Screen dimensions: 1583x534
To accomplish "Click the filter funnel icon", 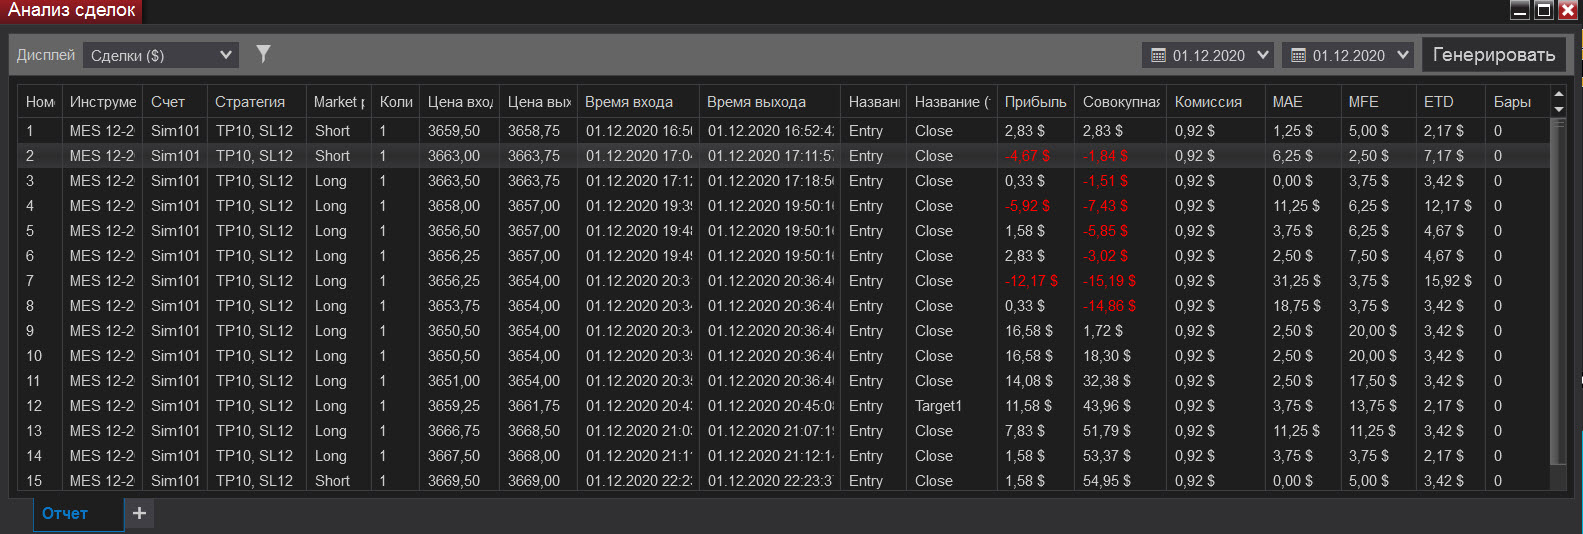I will pos(263,54).
